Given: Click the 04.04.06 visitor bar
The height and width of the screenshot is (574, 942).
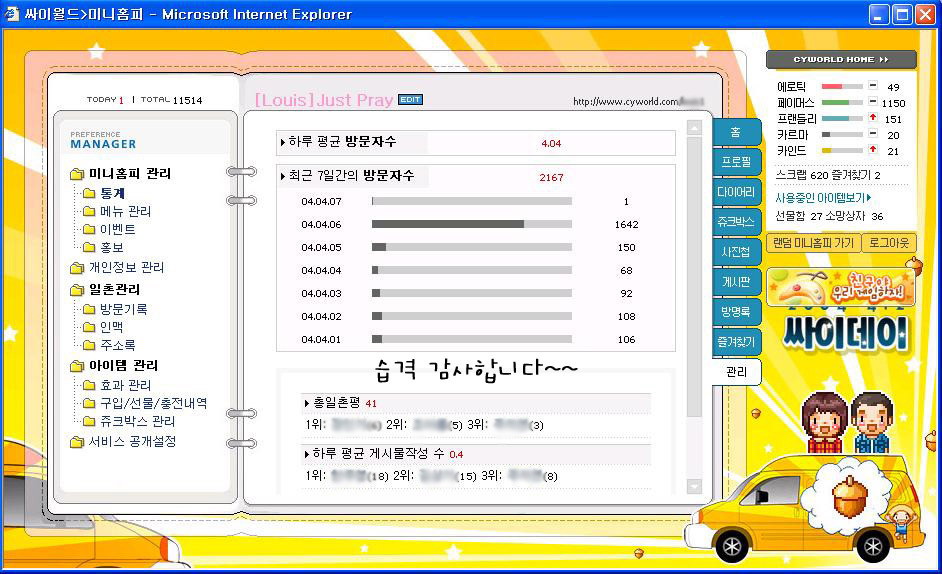Looking at the screenshot, I should click(472, 224).
